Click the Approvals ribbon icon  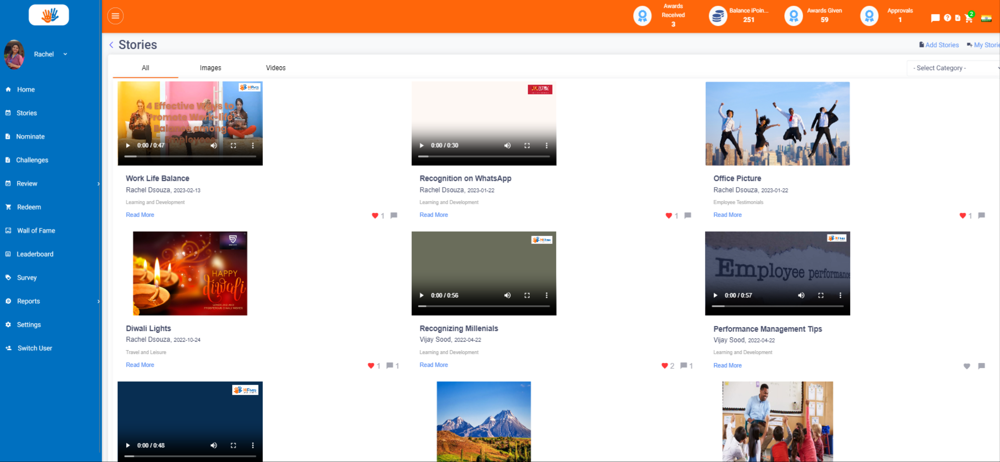[x=869, y=16]
